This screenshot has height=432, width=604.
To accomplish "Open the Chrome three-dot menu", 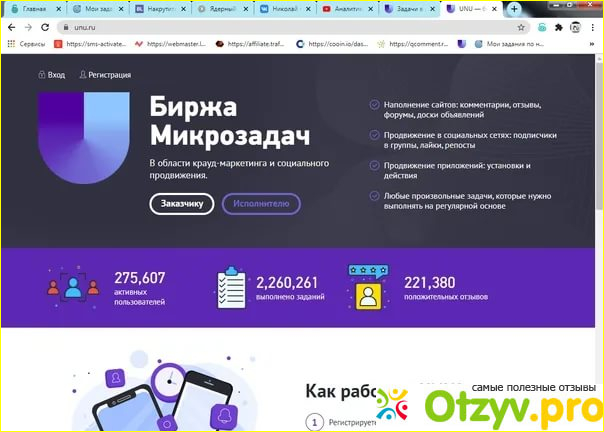I will [x=592, y=27].
